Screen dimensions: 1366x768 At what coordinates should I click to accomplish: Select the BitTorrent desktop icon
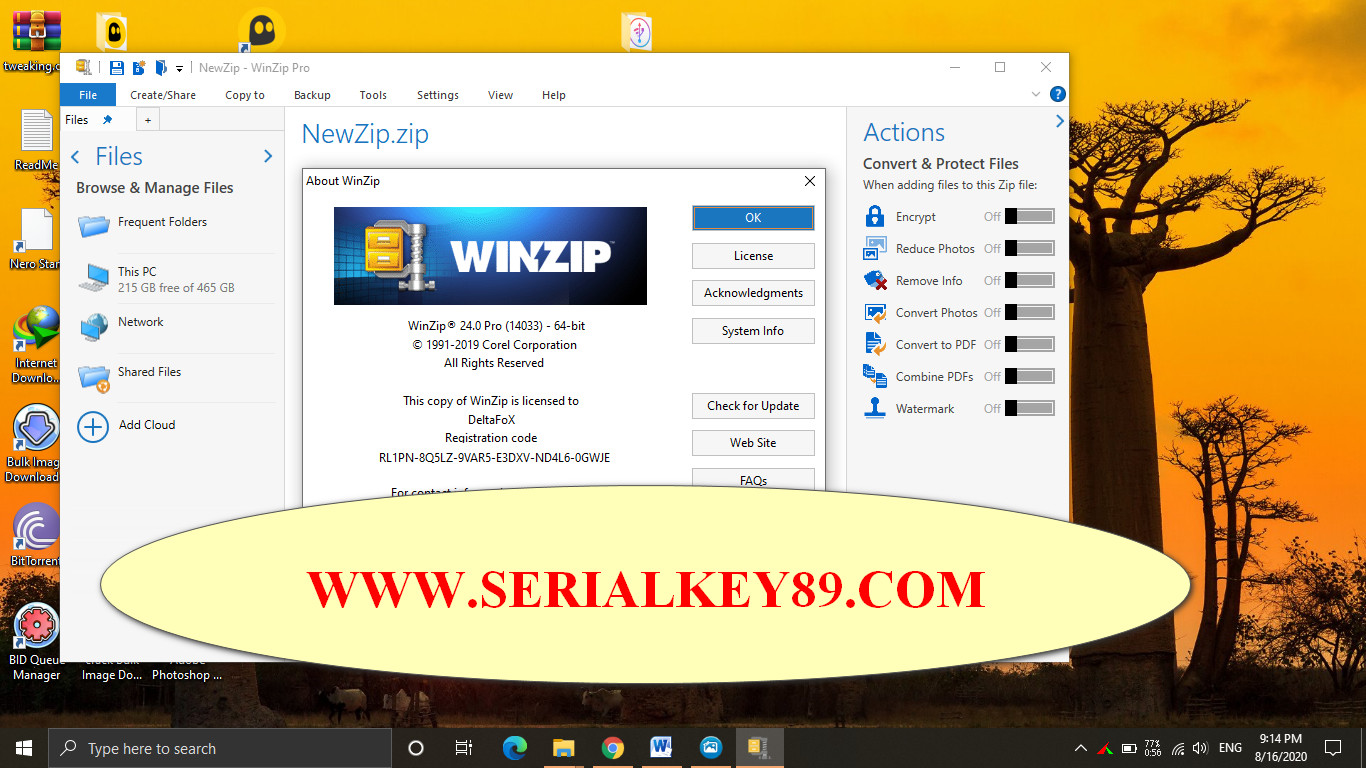pyautogui.click(x=36, y=534)
